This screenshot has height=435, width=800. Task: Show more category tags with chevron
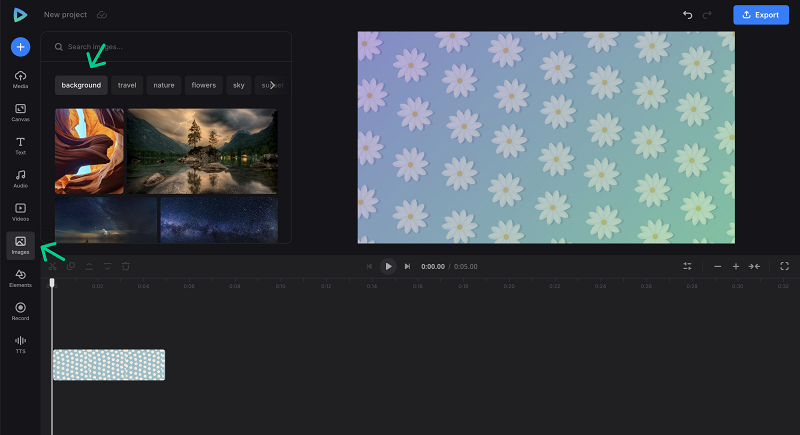click(x=272, y=85)
